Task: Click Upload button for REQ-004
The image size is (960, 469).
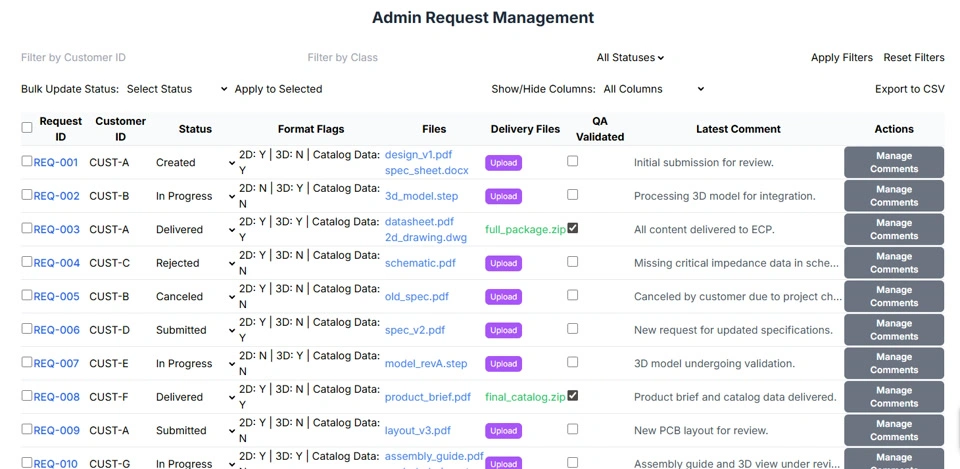Action: click(503, 263)
